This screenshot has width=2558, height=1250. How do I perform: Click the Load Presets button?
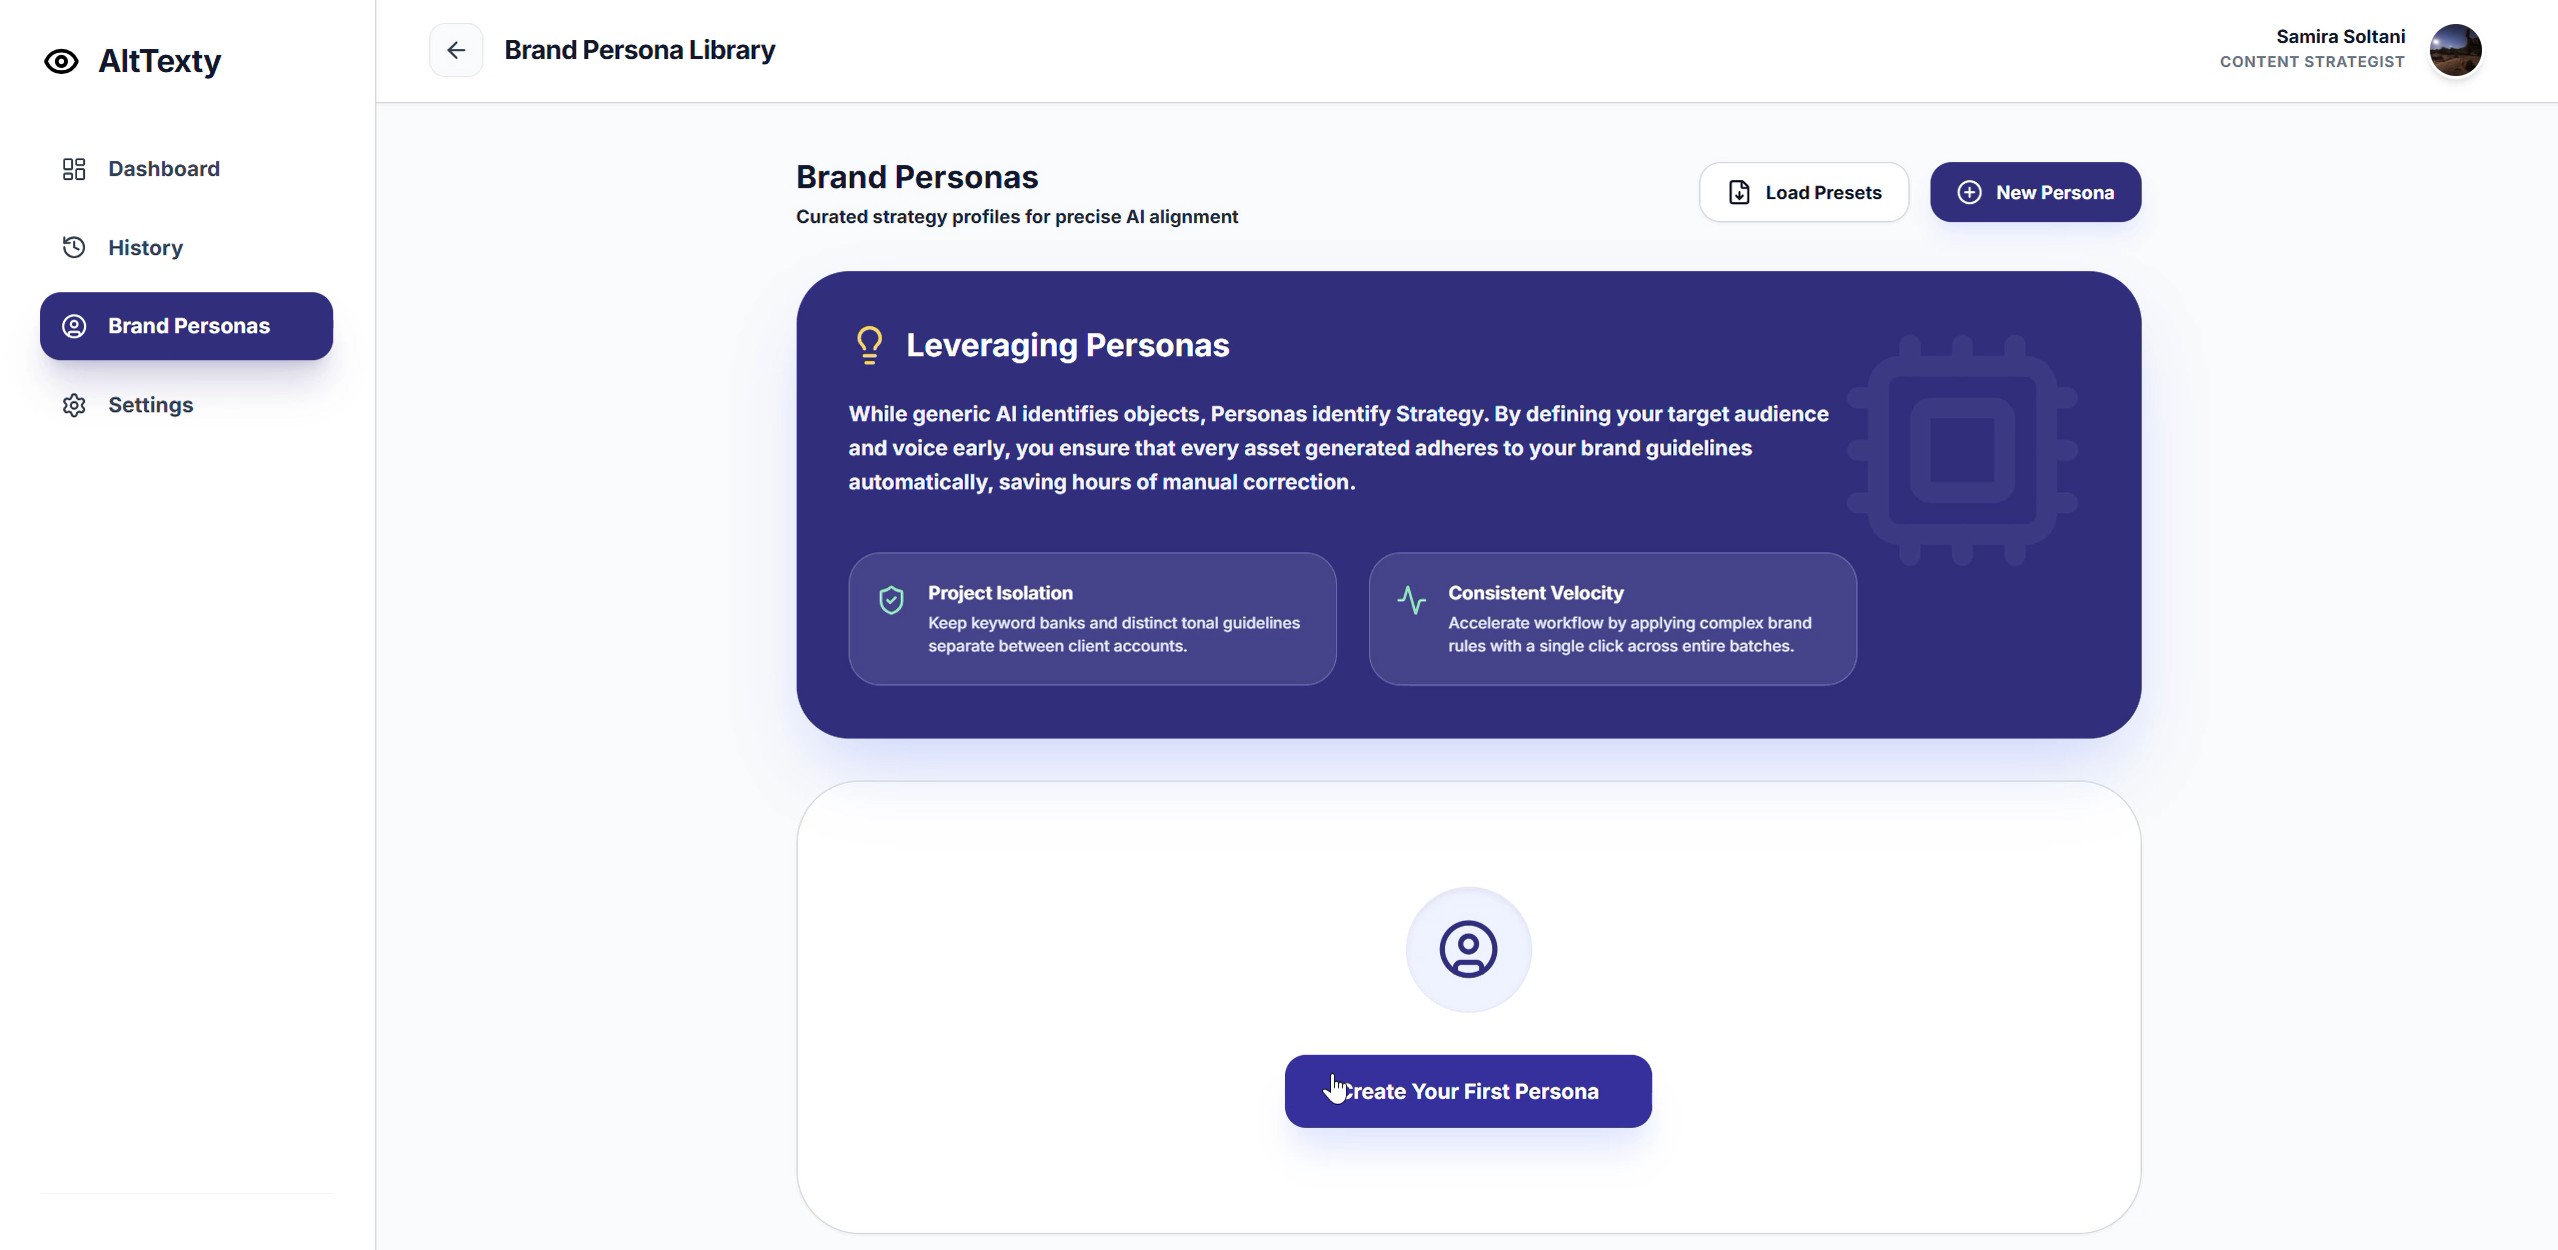1803,192
